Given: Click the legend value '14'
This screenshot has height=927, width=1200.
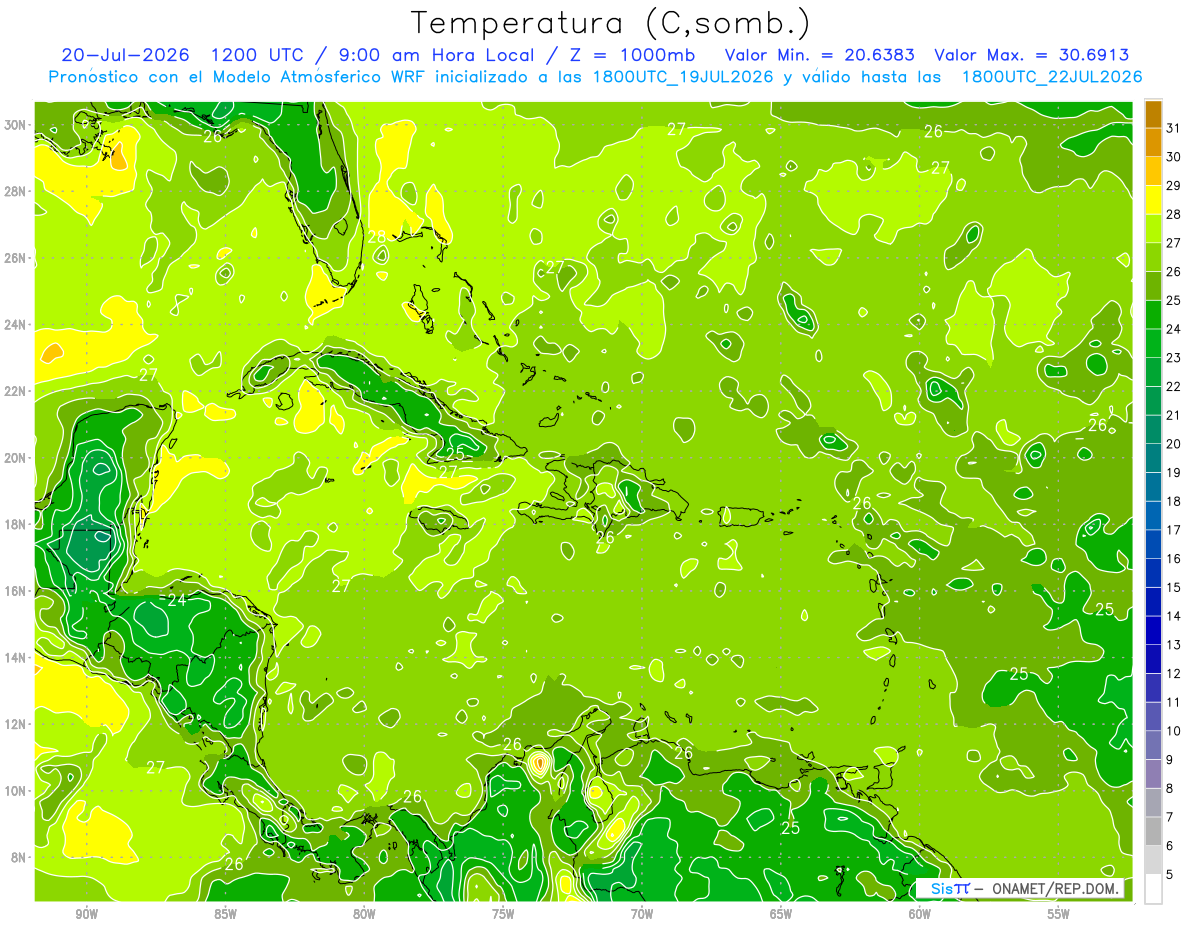Looking at the screenshot, I should point(1174,616).
